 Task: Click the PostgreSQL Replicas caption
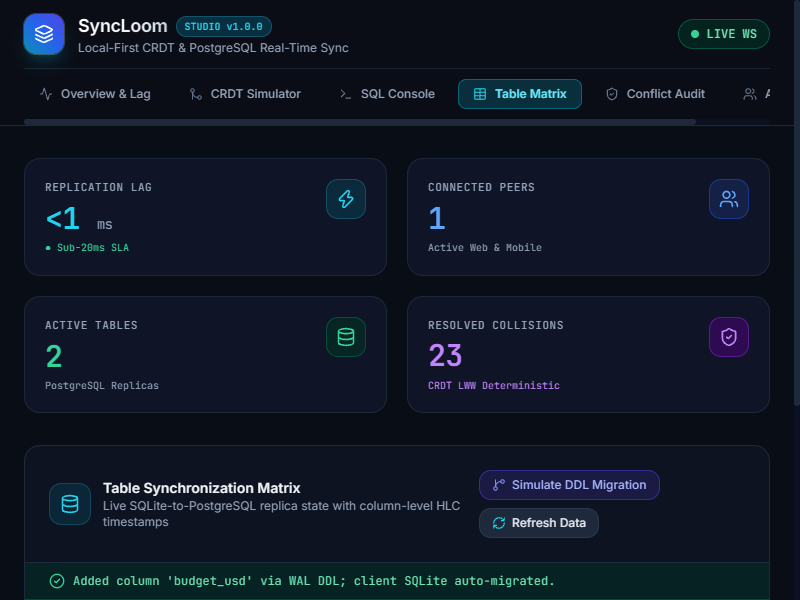102,386
